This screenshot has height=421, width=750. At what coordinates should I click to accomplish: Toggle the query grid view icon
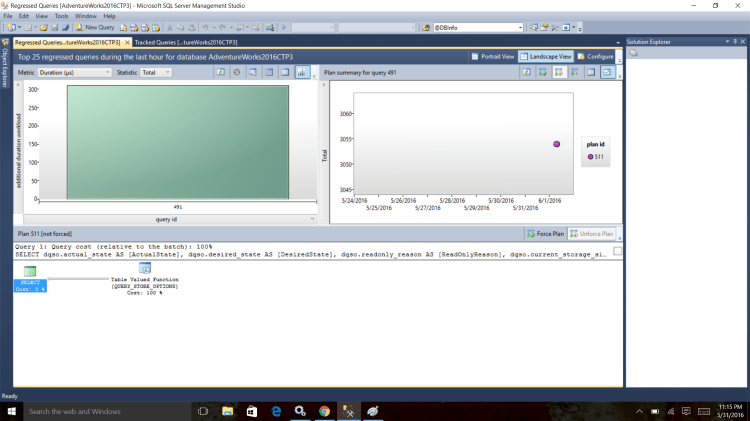coord(284,72)
